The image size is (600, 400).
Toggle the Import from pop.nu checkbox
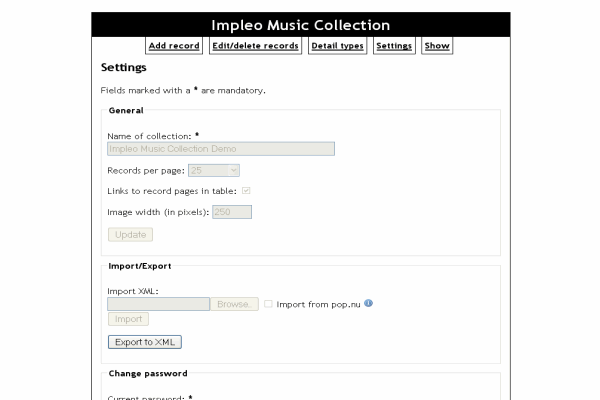[268, 304]
